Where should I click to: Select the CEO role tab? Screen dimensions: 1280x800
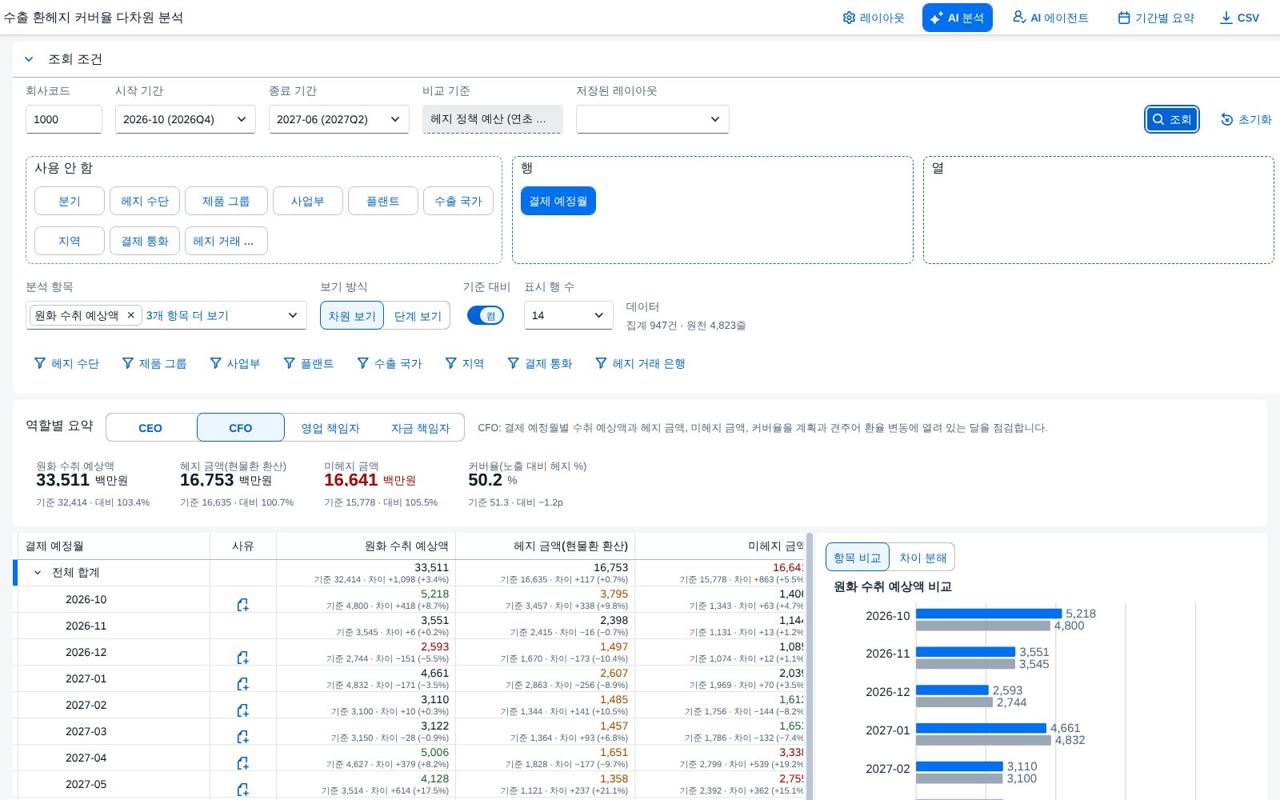coord(150,428)
